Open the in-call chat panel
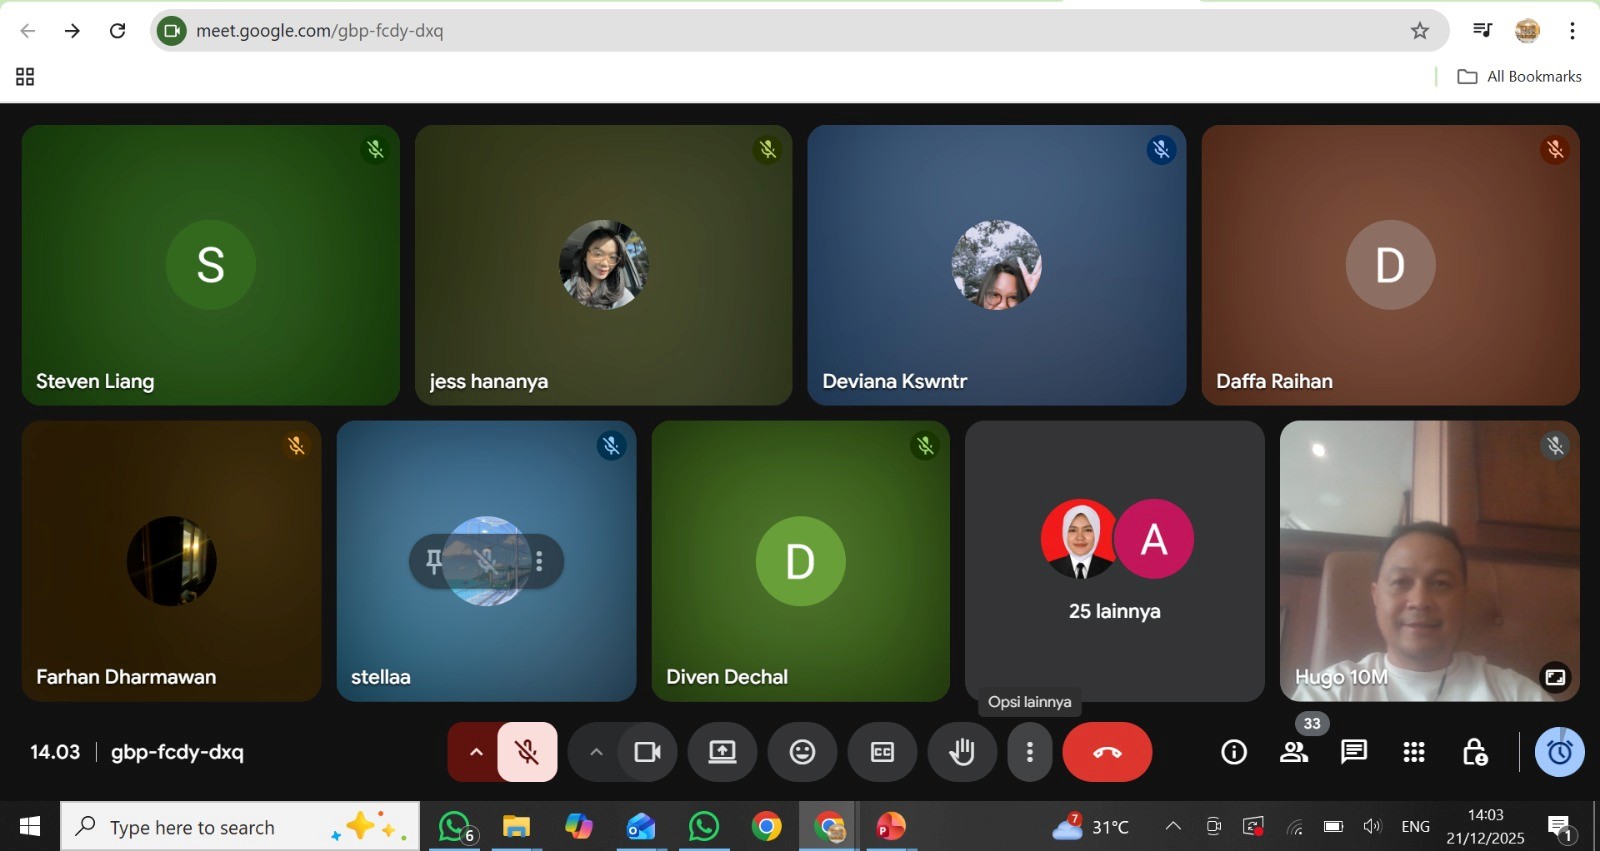 [x=1353, y=752]
